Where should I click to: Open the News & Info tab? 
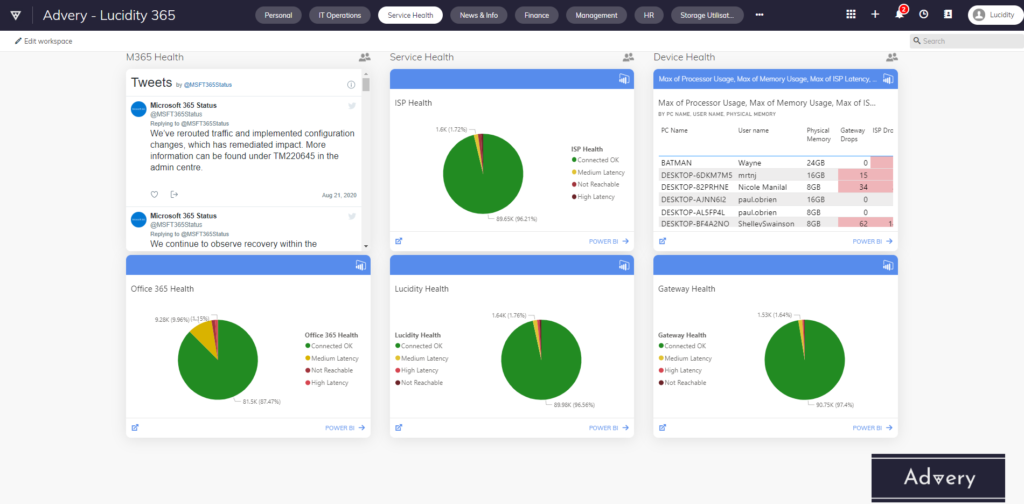(x=478, y=15)
